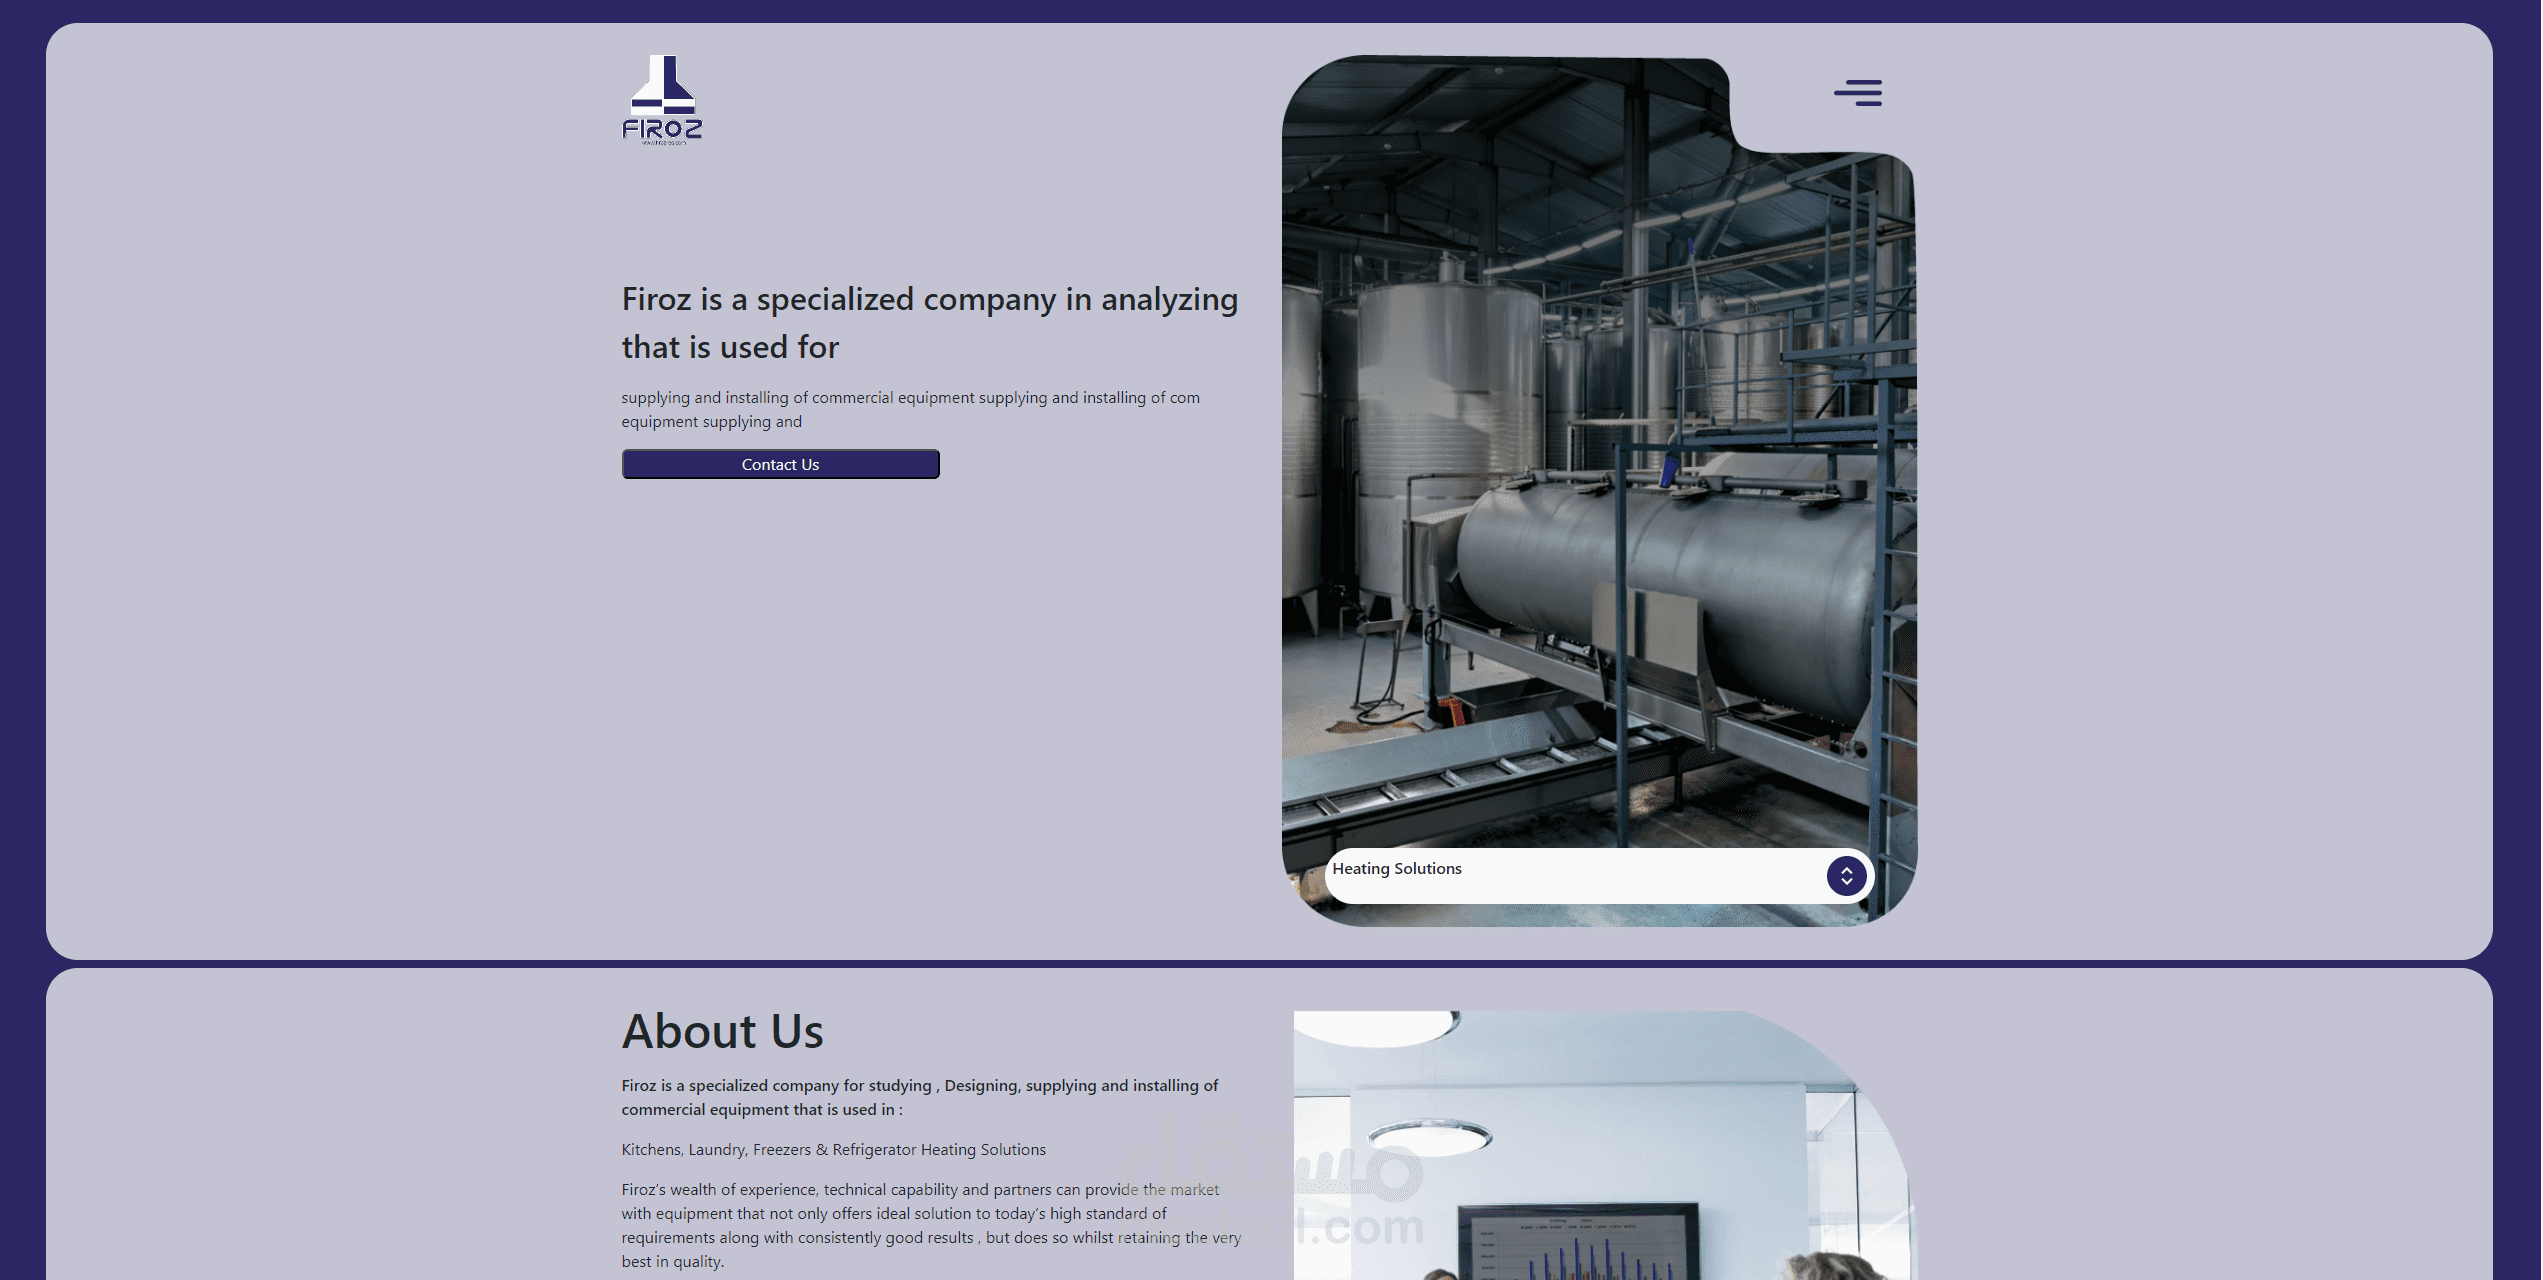
Task: Open the hamburger menu icon
Action: coord(1858,93)
